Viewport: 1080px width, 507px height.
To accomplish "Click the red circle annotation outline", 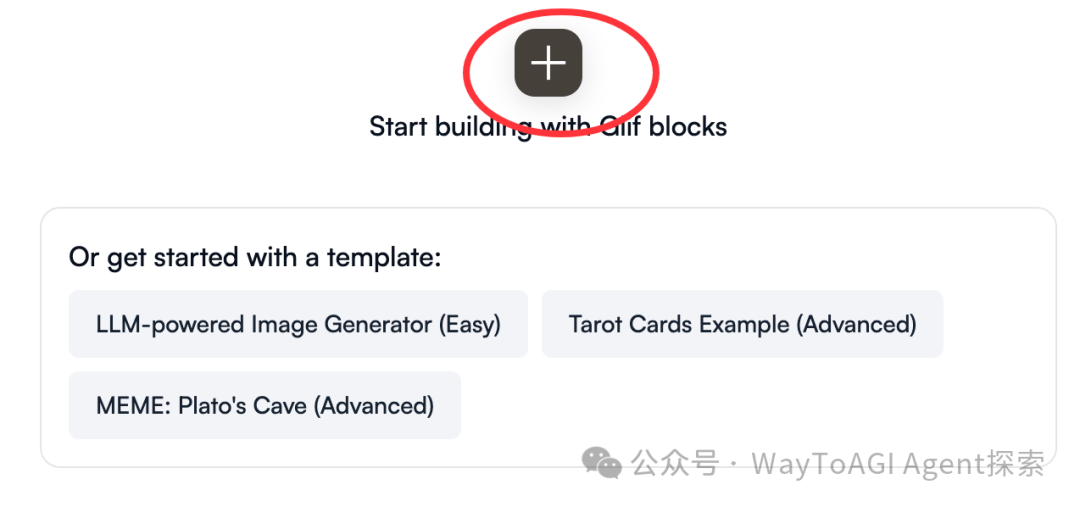I will [560, 72].
